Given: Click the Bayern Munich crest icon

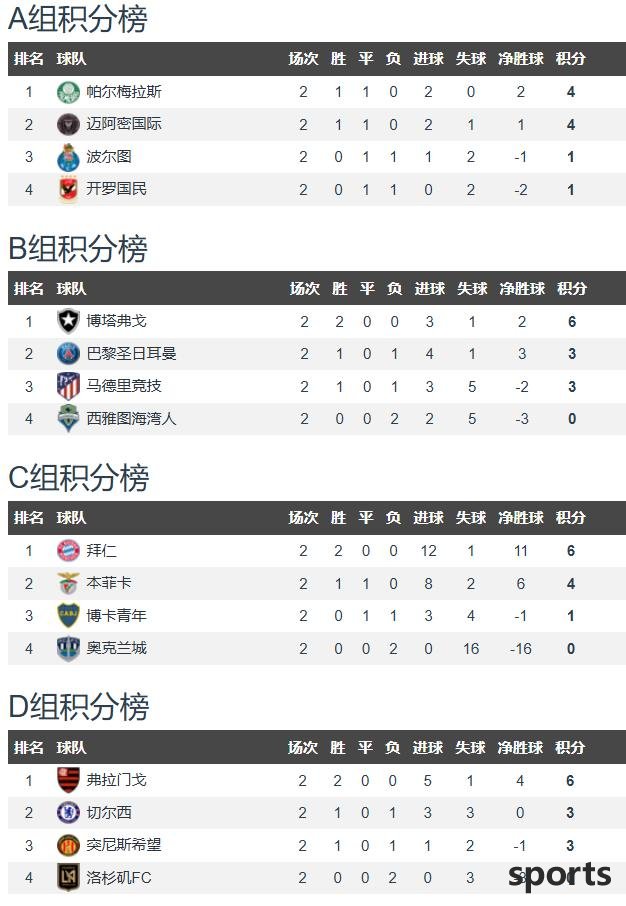Looking at the screenshot, I should coord(68,551).
